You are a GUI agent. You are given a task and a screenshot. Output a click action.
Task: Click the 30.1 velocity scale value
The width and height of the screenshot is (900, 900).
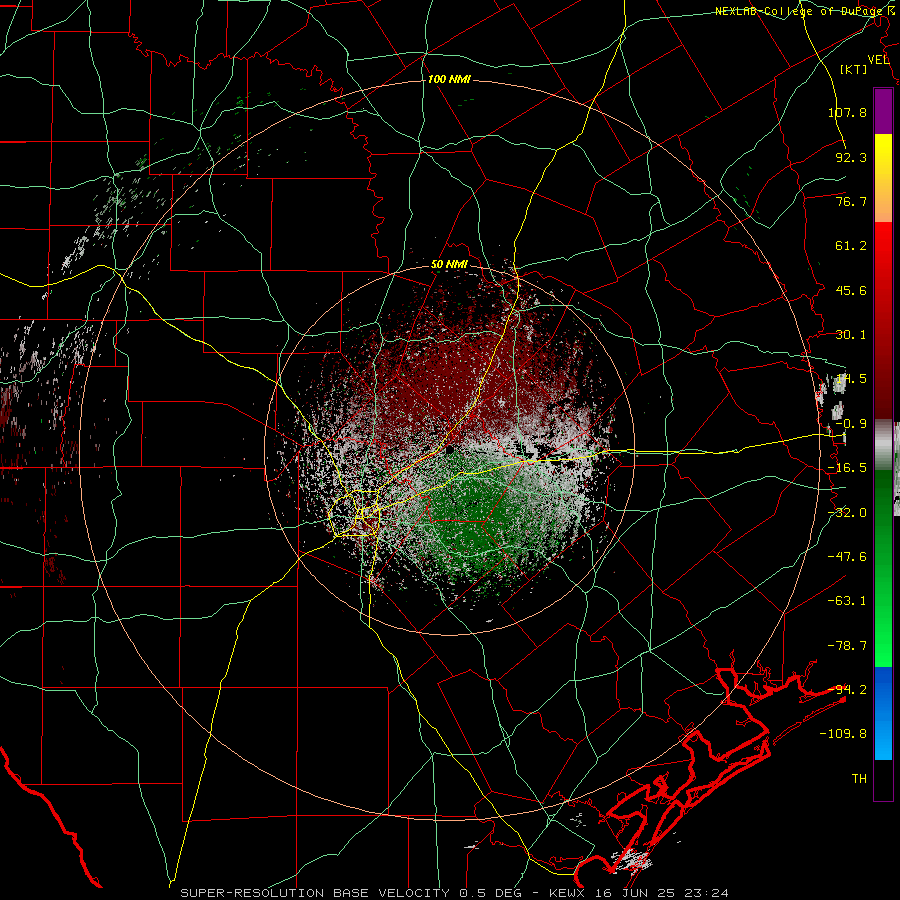[x=851, y=335]
